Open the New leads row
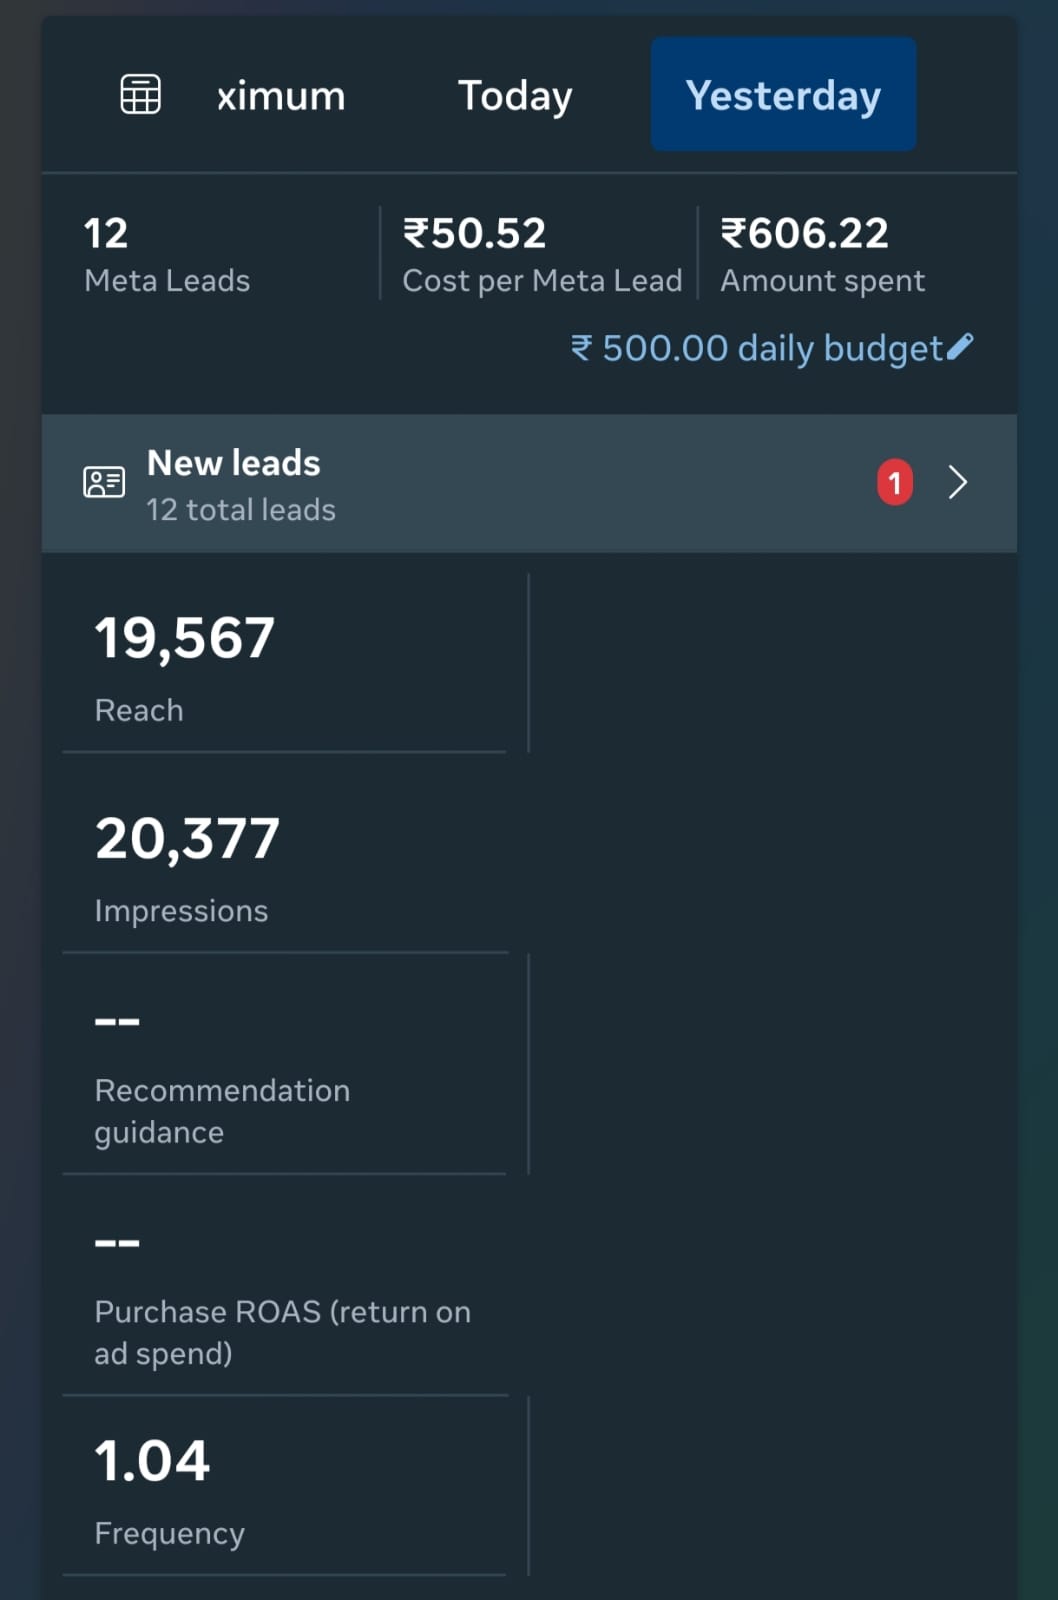 pyautogui.click(x=500, y=484)
